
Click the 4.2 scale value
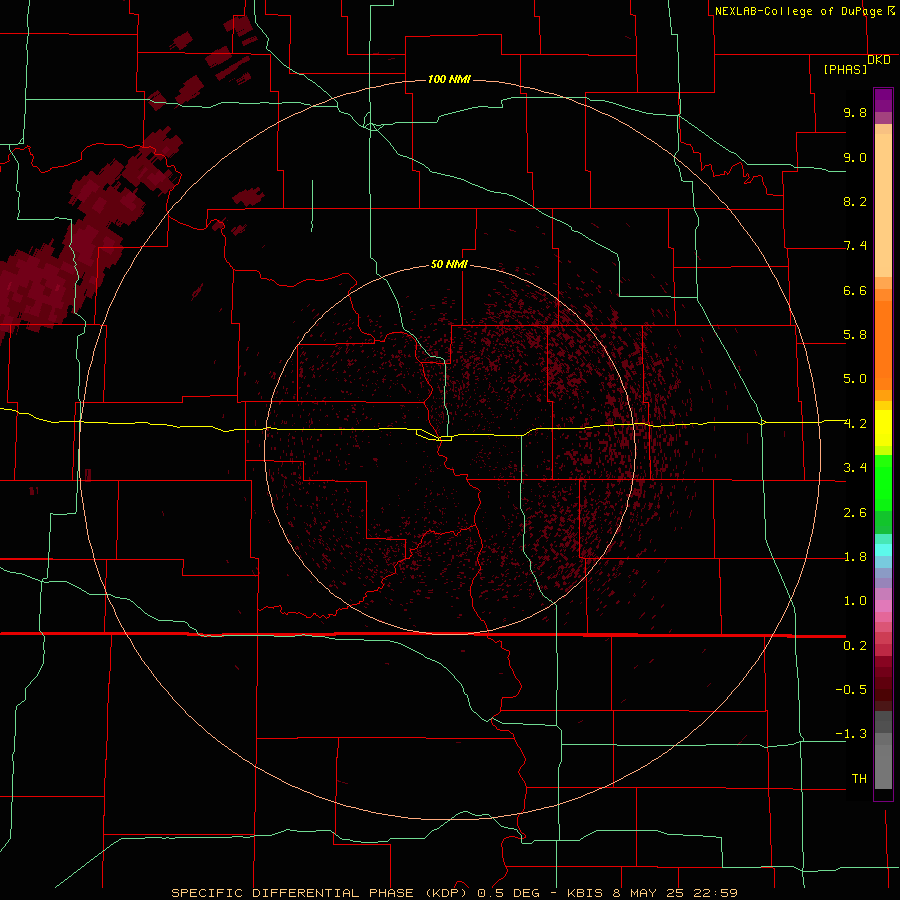855,424
